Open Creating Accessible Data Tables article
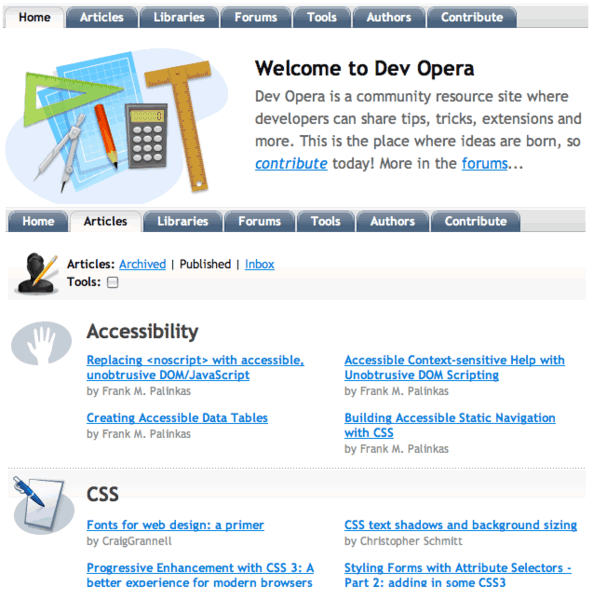Screen dimensions: 593x600 [x=177, y=418]
